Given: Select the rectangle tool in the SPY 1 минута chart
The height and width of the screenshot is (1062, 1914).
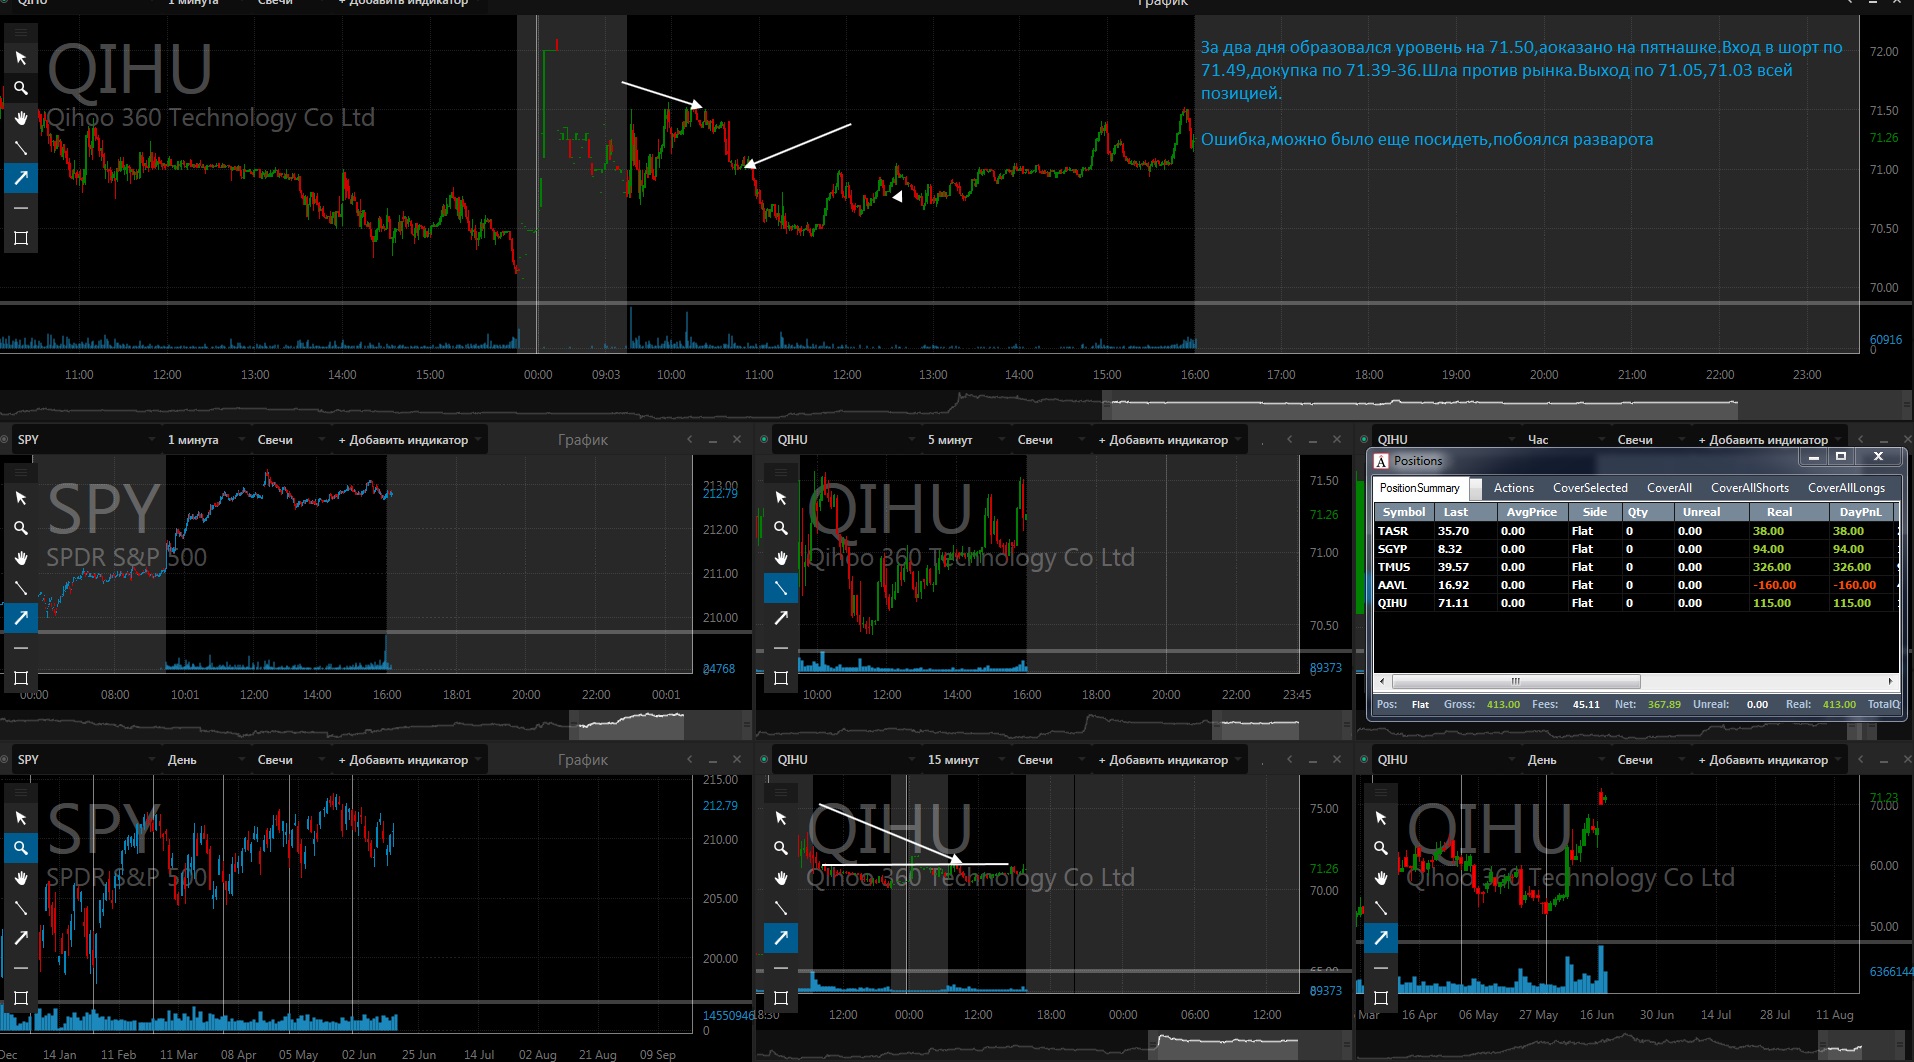Looking at the screenshot, I should click(20, 678).
